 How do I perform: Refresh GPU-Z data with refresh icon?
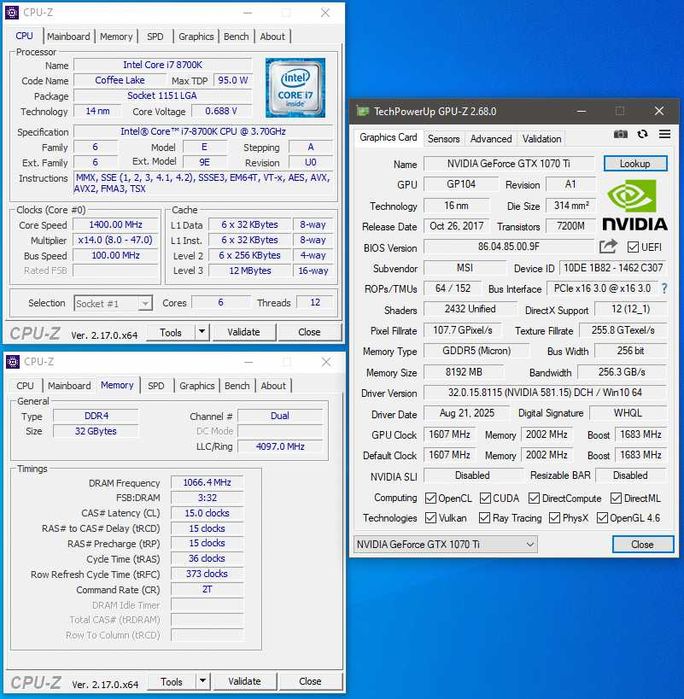(x=642, y=134)
